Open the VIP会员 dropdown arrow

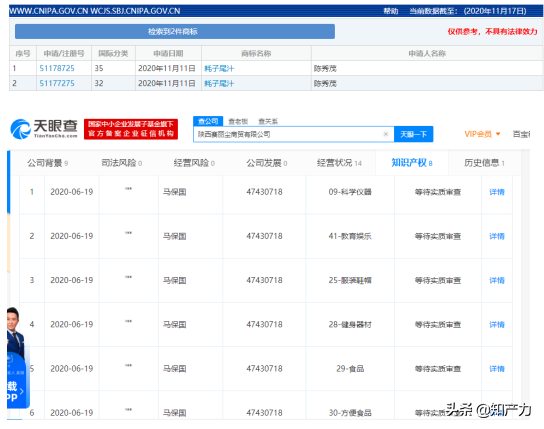pos(498,134)
